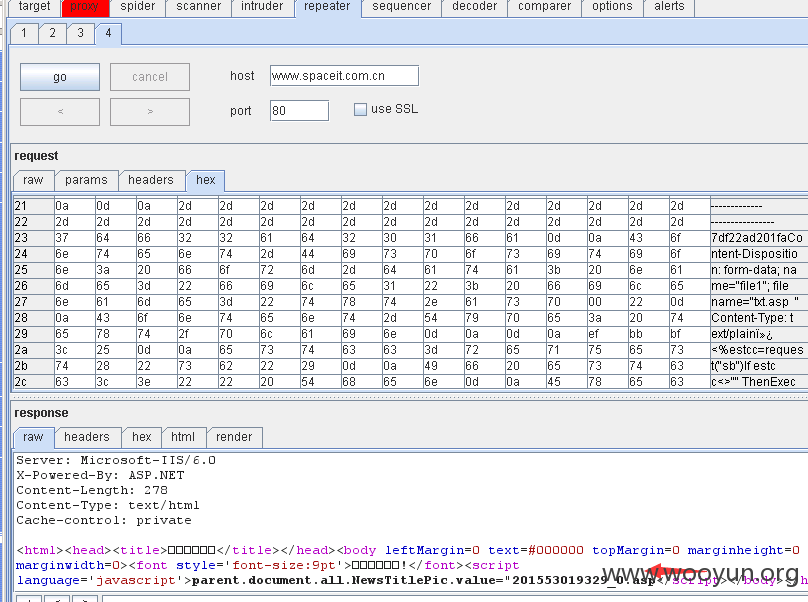Go to previous request with < button

pyautogui.click(x=60, y=112)
